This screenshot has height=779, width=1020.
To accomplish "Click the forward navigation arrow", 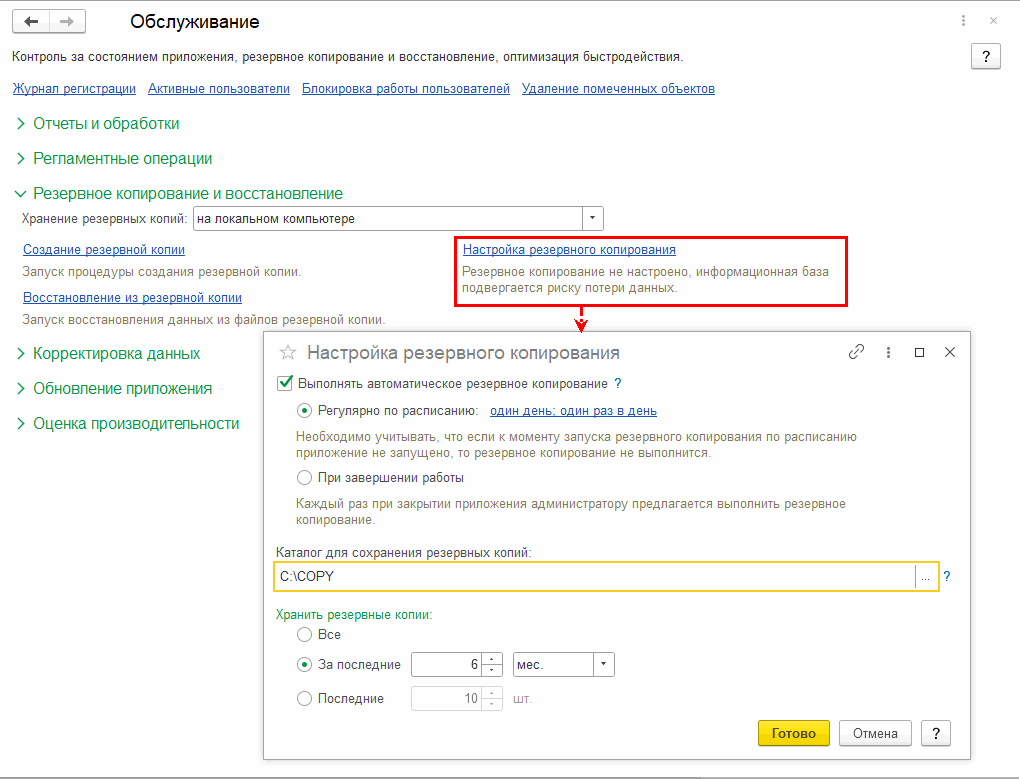I will tap(67, 21).
